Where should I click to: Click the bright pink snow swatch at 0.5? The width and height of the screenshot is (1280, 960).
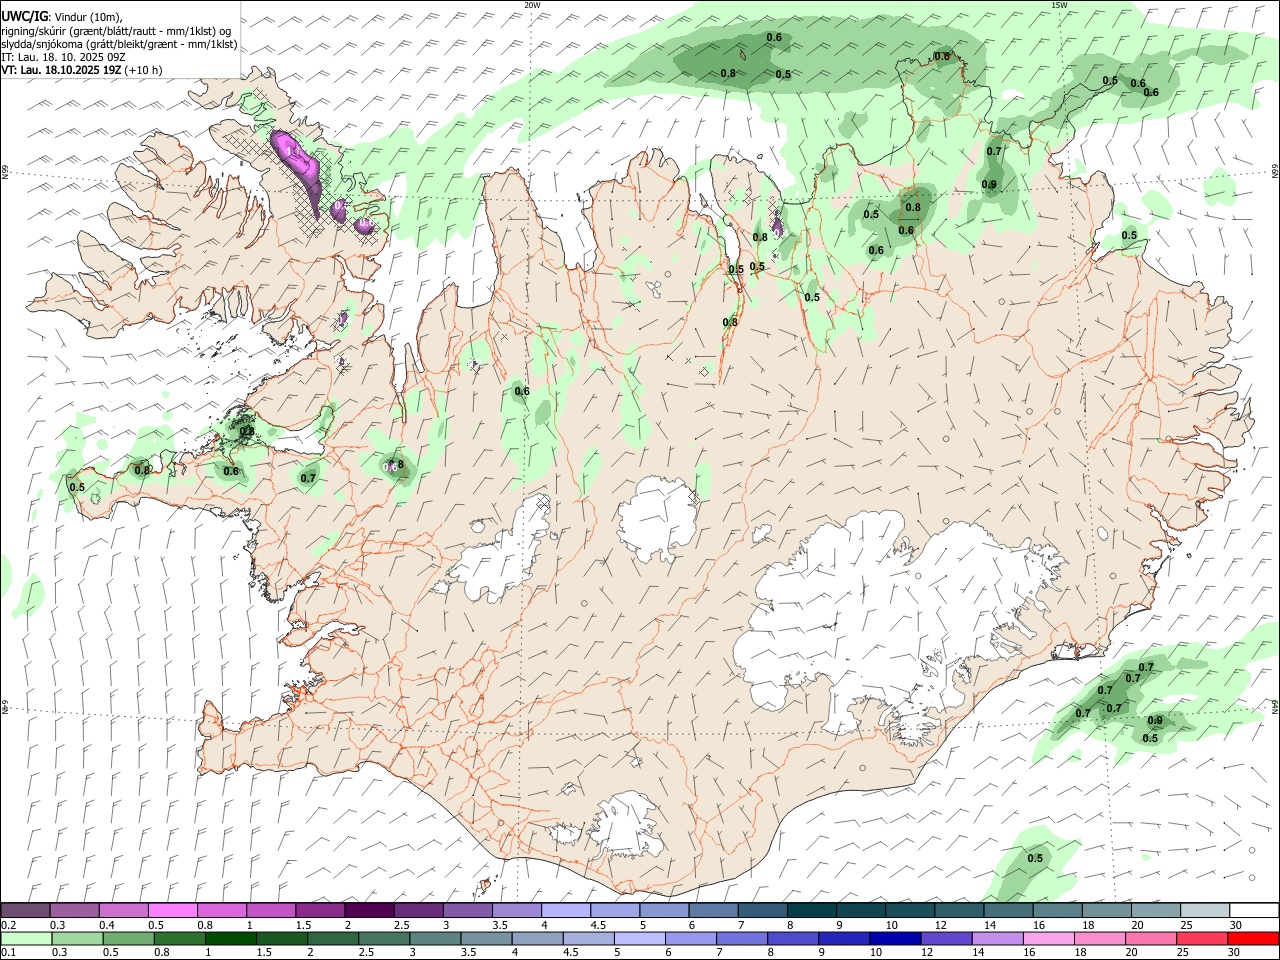tap(173, 910)
